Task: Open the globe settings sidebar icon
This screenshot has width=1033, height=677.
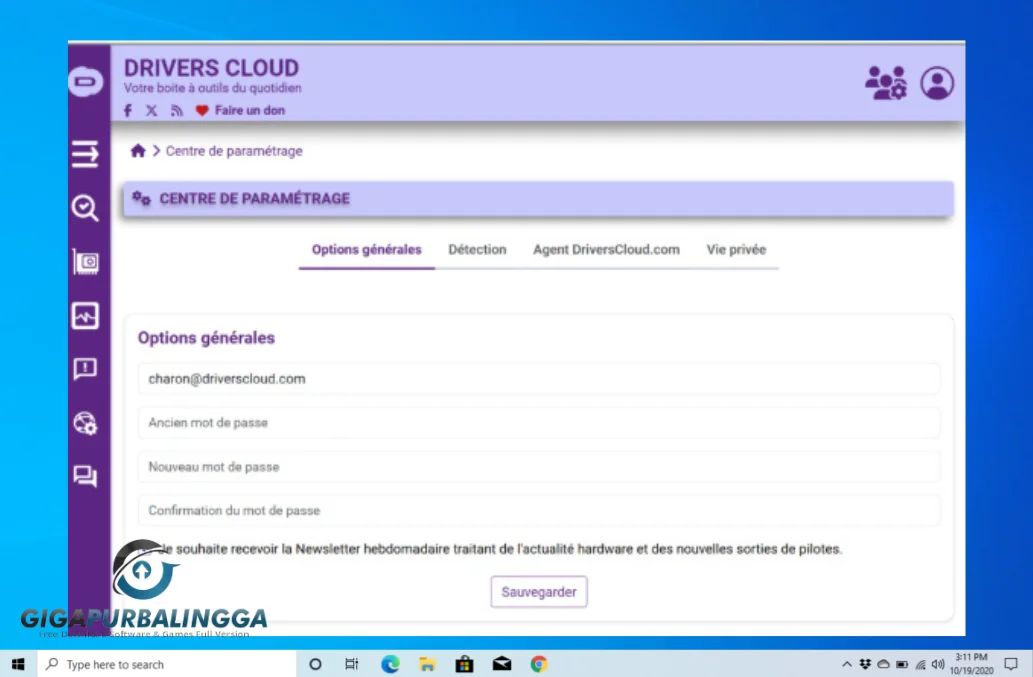Action: click(85, 423)
